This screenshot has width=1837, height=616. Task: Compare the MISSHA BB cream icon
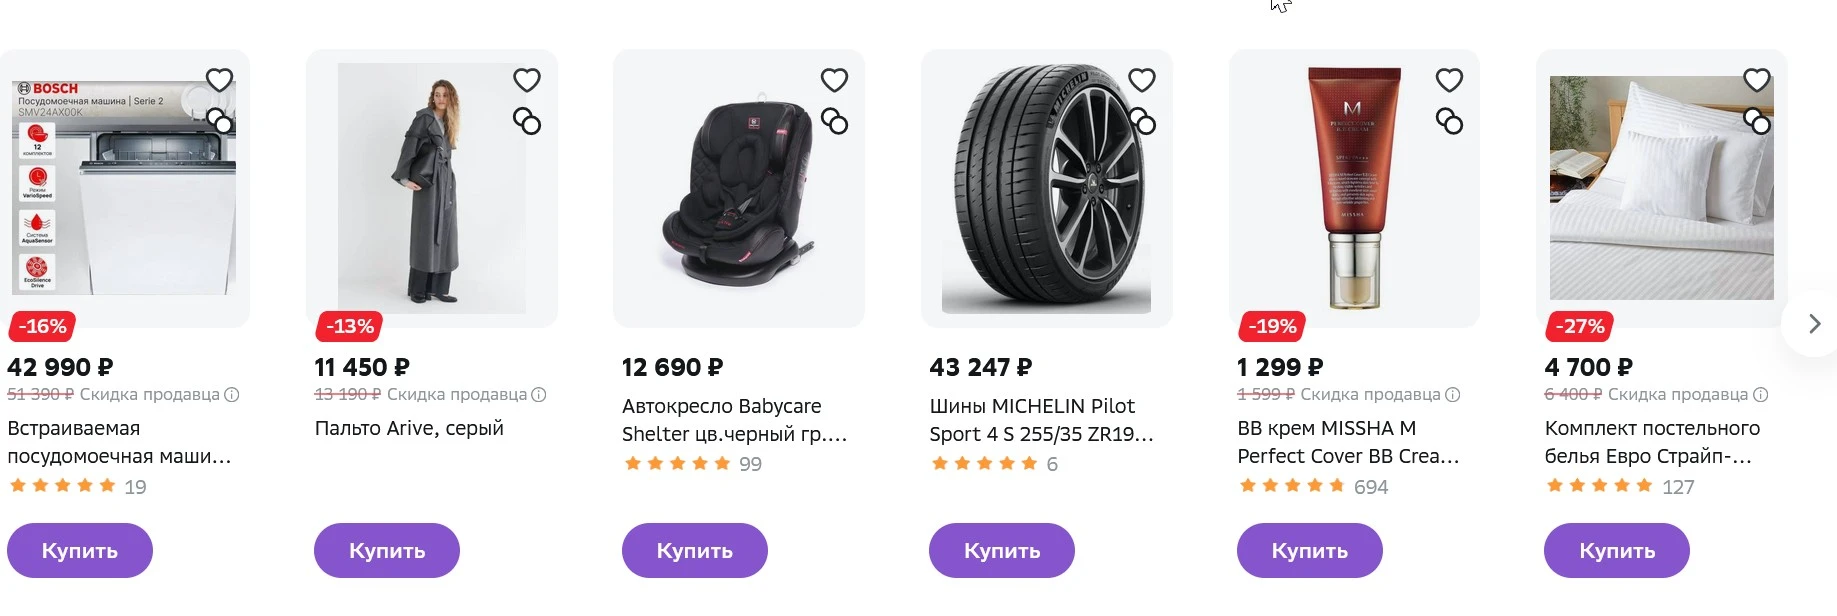tap(1449, 122)
